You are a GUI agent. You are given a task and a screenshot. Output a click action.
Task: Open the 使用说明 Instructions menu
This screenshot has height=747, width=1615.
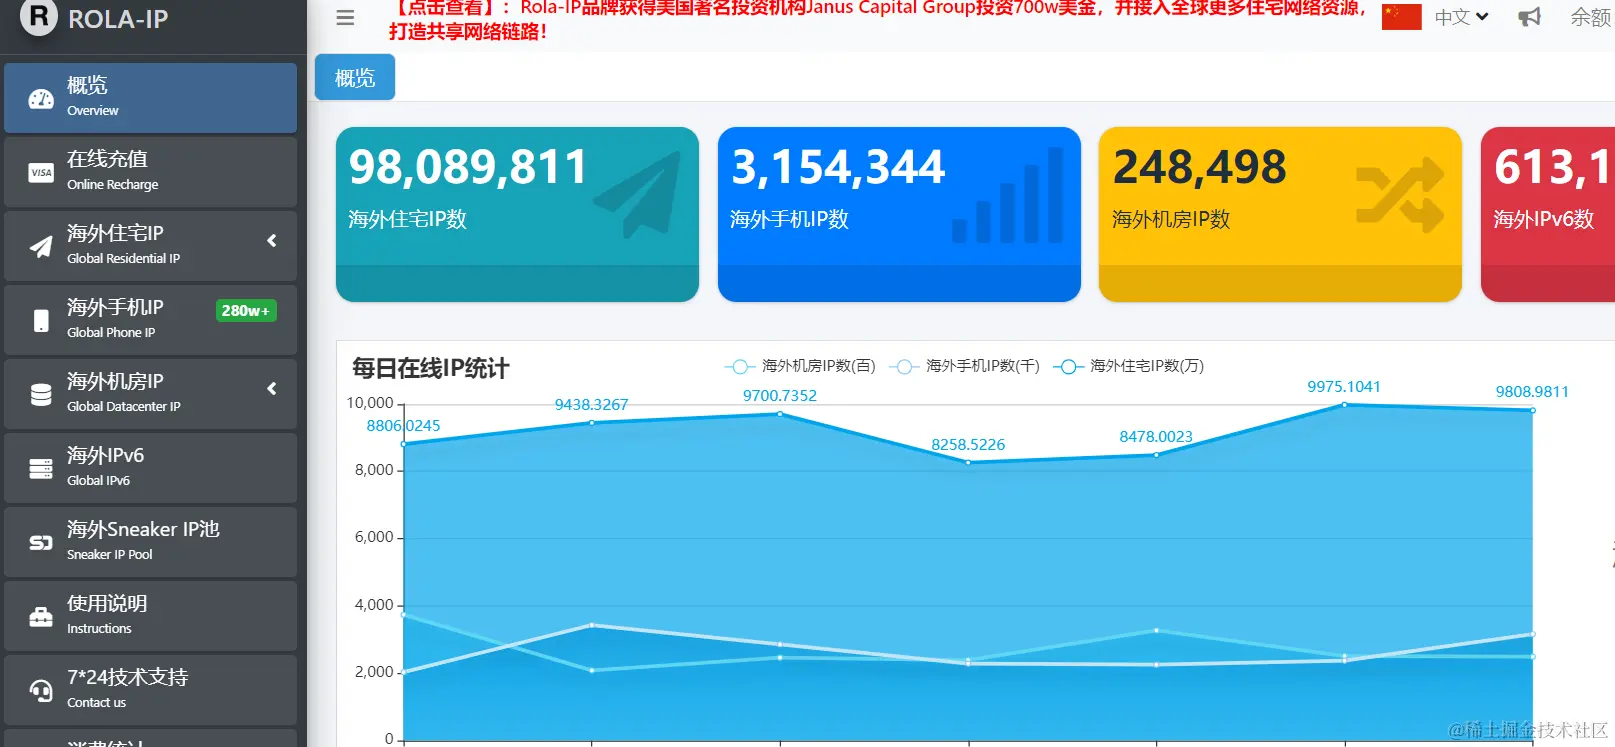[150, 616]
